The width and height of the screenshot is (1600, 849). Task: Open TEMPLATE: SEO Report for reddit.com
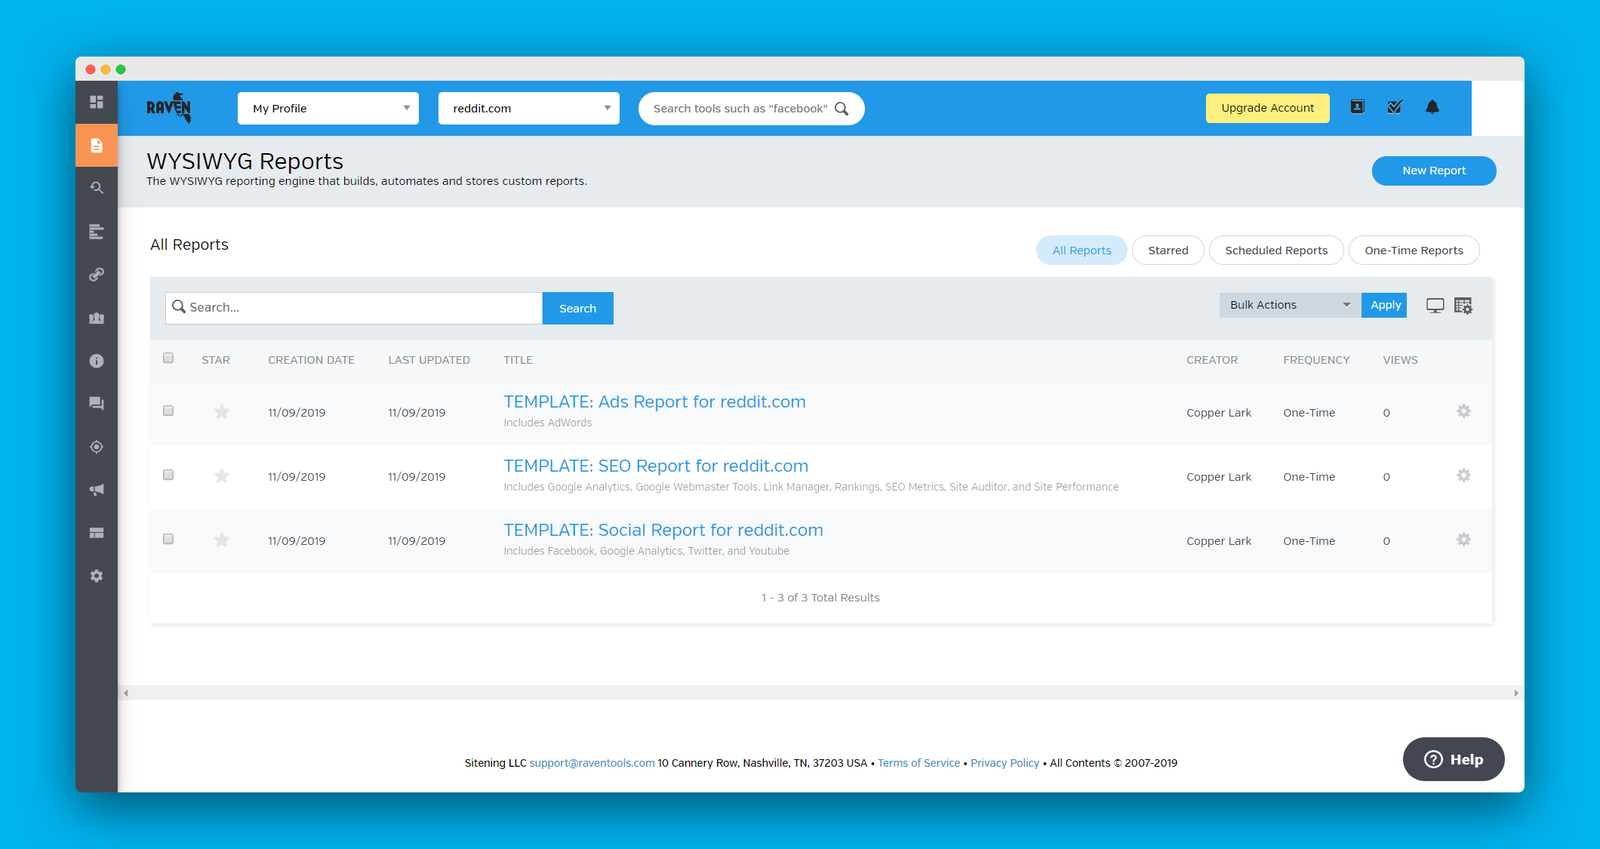point(656,466)
